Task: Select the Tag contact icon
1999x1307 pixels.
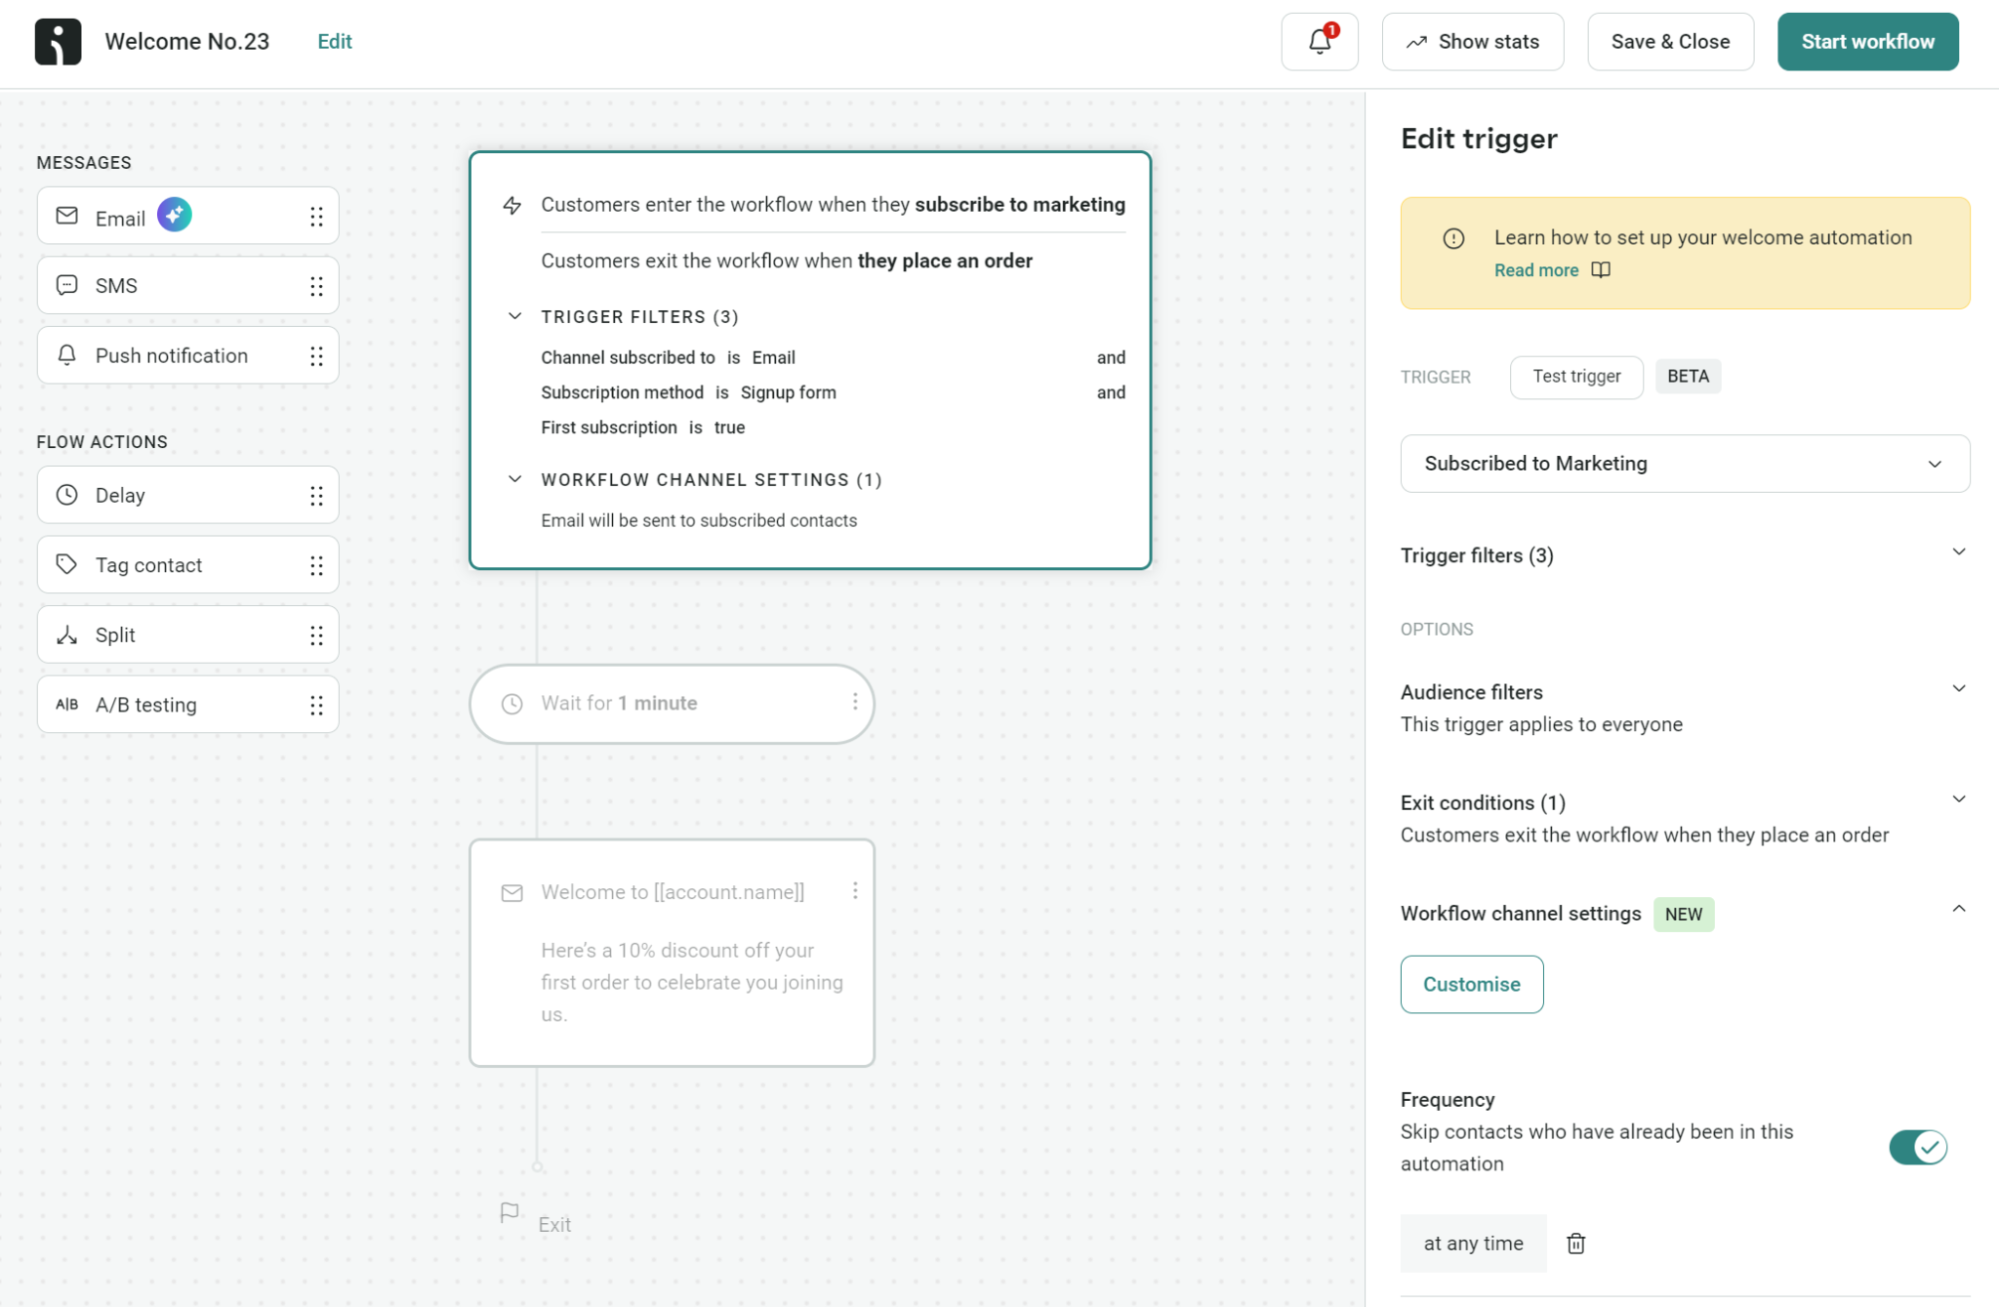Action: pos(66,564)
